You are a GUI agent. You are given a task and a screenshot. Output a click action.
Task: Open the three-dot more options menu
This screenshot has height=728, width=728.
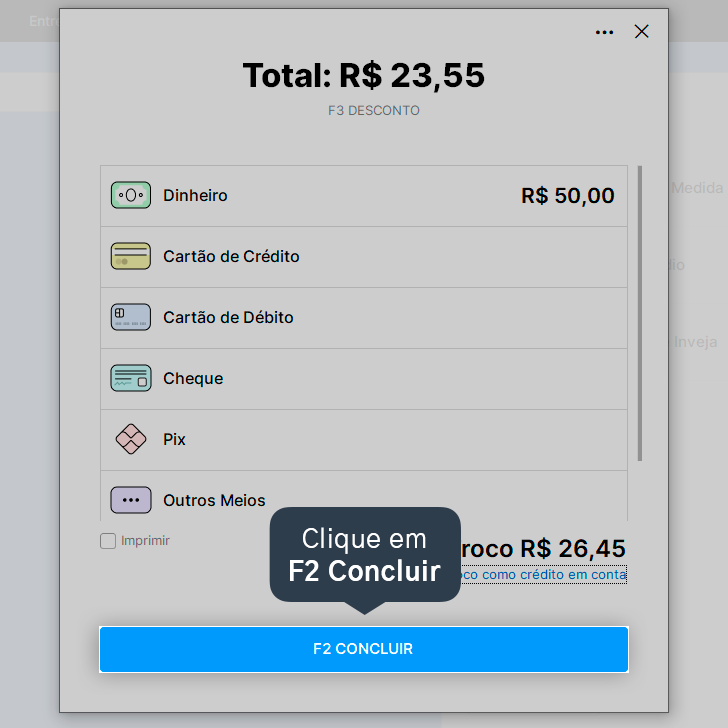(604, 32)
